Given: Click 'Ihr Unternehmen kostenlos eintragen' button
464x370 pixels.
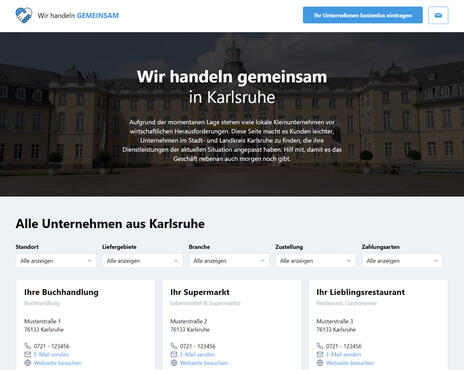Looking at the screenshot, I should pyautogui.click(x=363, y=15).
